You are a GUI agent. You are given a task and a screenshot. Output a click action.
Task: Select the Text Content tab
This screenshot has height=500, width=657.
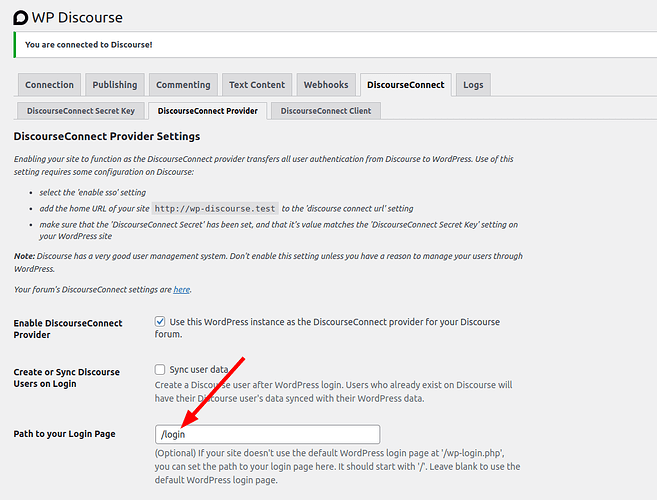257,85
